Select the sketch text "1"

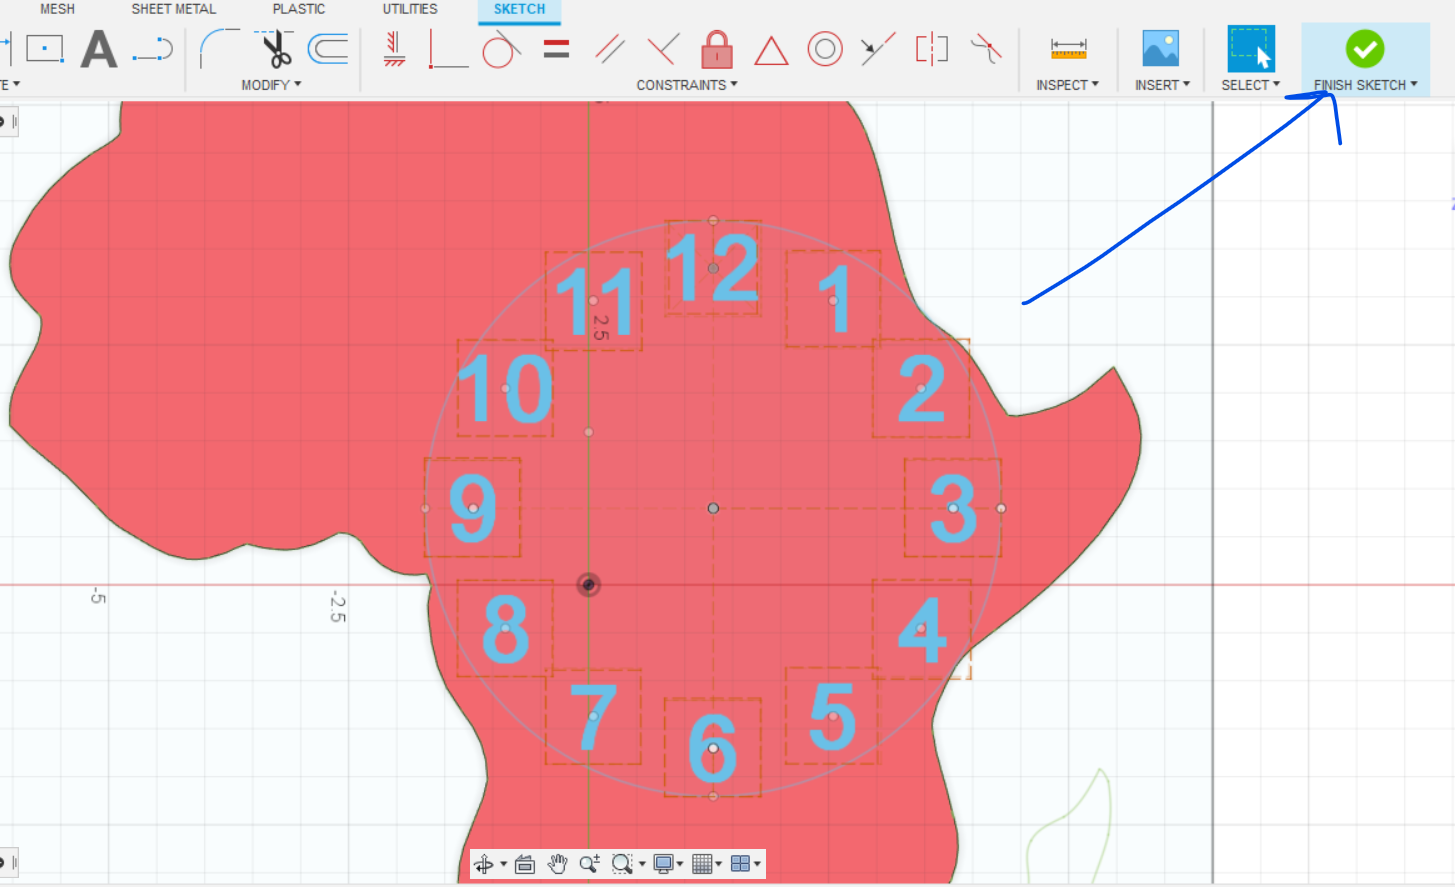pos(834,299)
